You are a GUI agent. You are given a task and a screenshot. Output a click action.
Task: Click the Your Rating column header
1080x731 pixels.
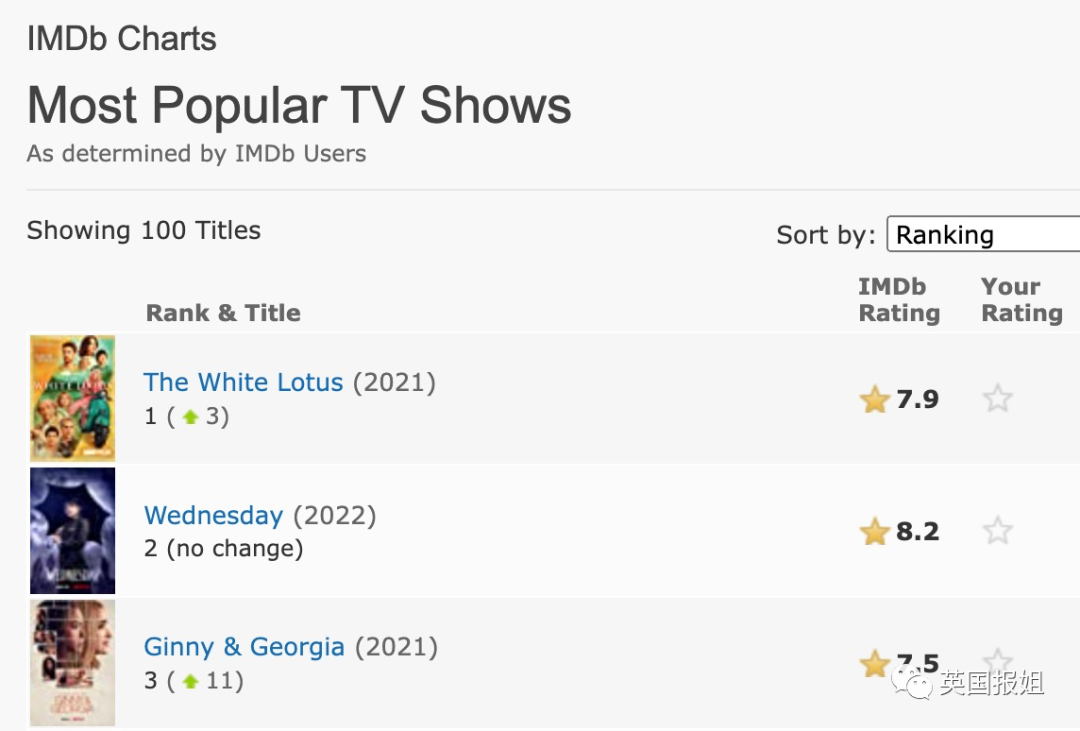(x=1022, y=300)
